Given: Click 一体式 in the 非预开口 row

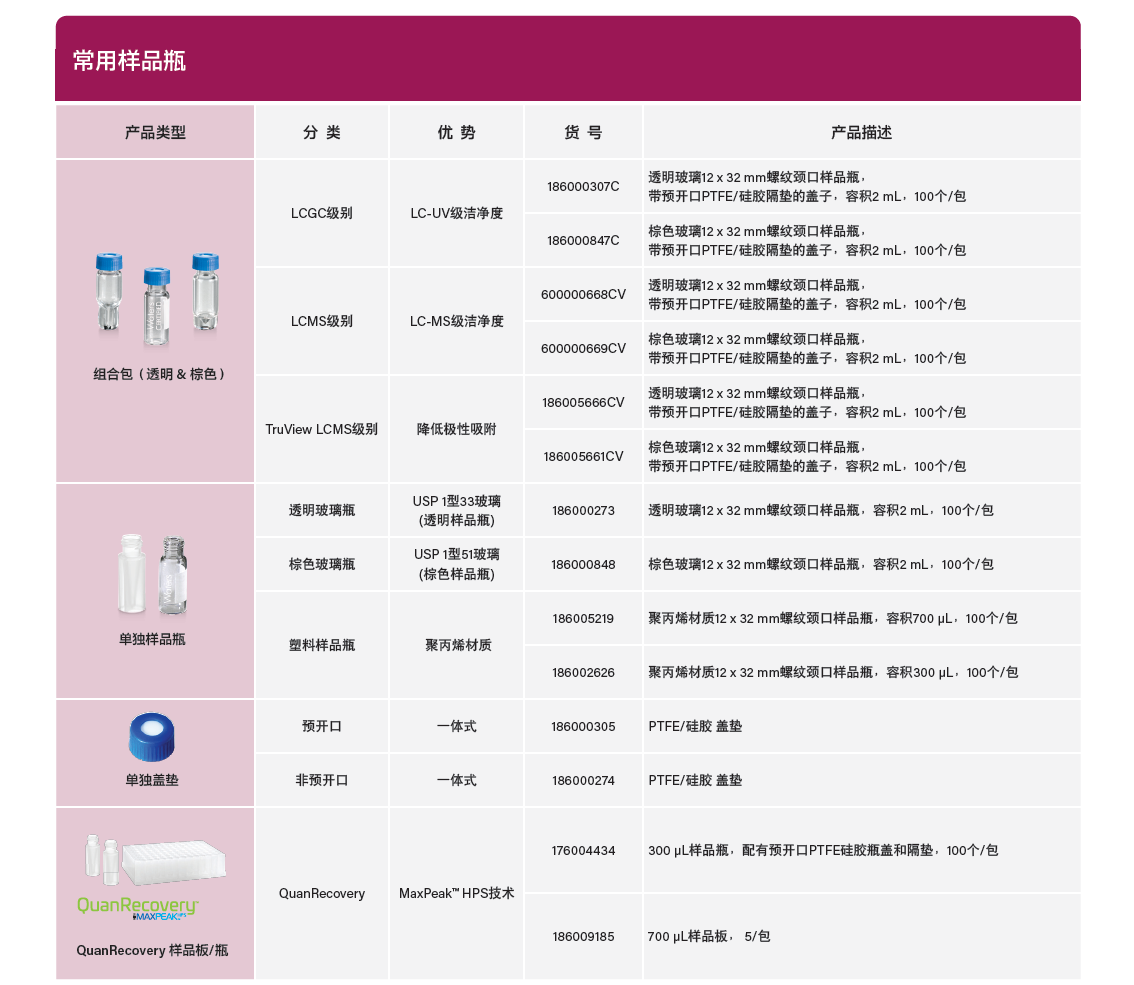Looking at the screenshot, I should (456, 780).
